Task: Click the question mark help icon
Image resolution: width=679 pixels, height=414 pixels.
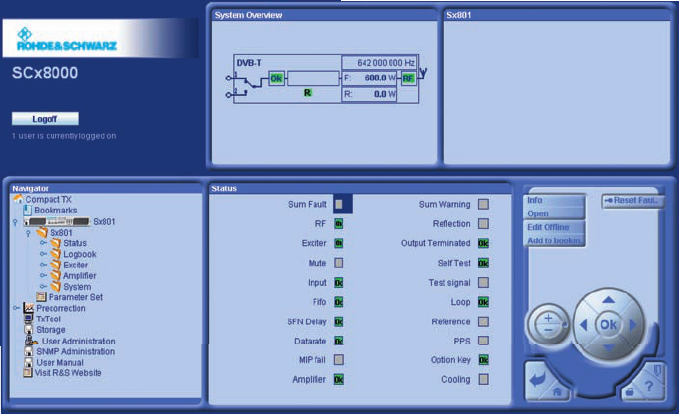Action: click(x=648, y=386)
